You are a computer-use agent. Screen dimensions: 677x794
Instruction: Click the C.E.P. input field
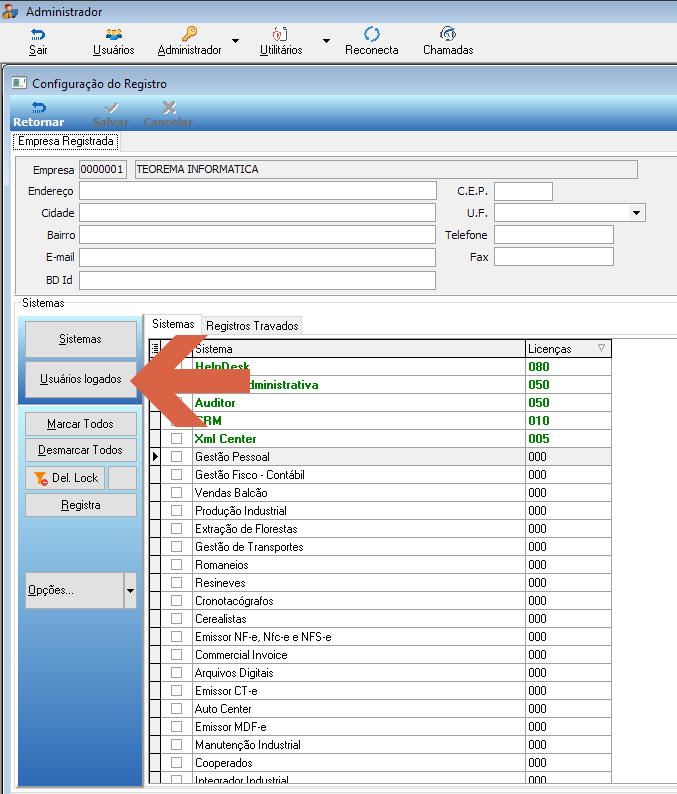(523, 191)
